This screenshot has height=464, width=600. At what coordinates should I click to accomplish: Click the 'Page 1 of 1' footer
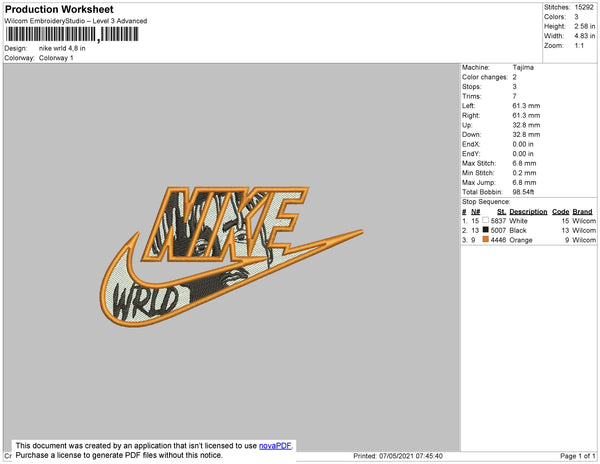click(x=578, y=456)
